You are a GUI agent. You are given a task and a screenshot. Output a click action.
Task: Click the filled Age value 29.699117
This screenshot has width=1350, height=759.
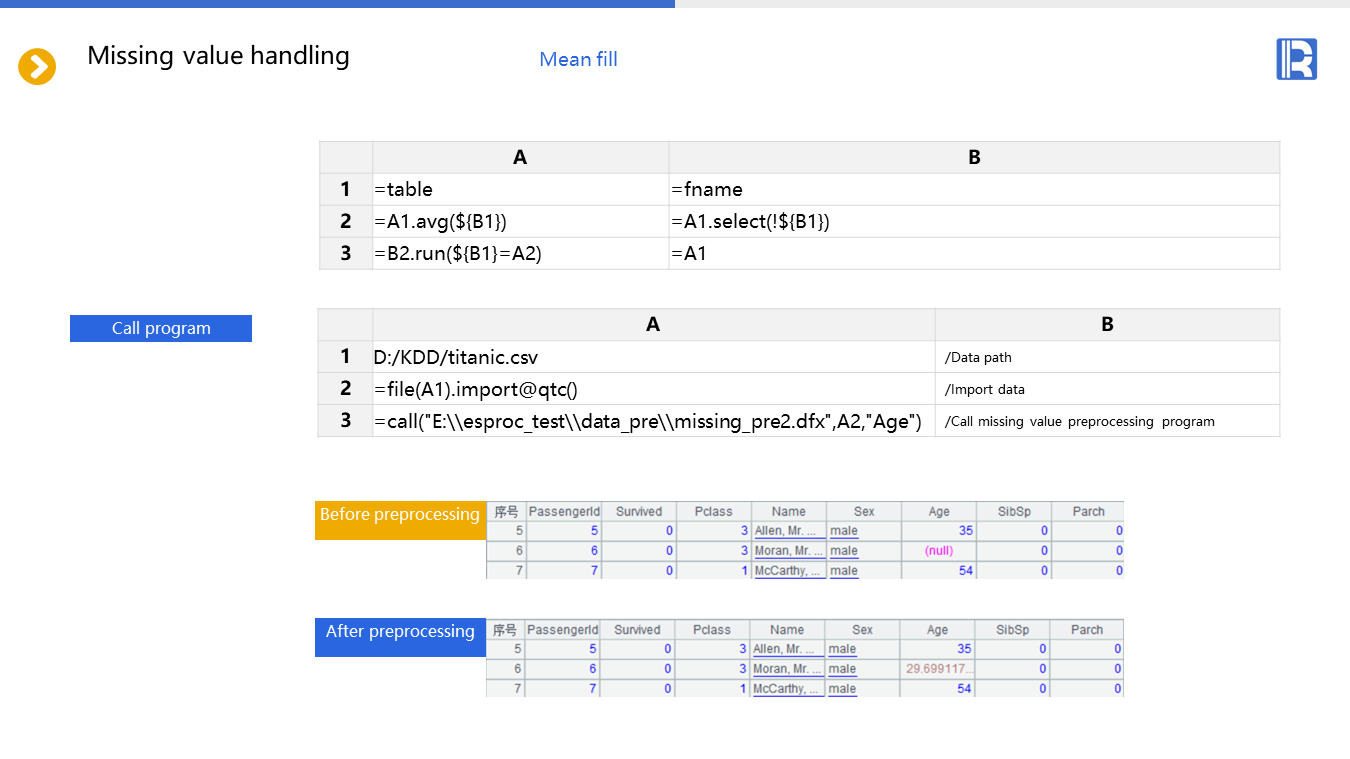pos(938,668)
